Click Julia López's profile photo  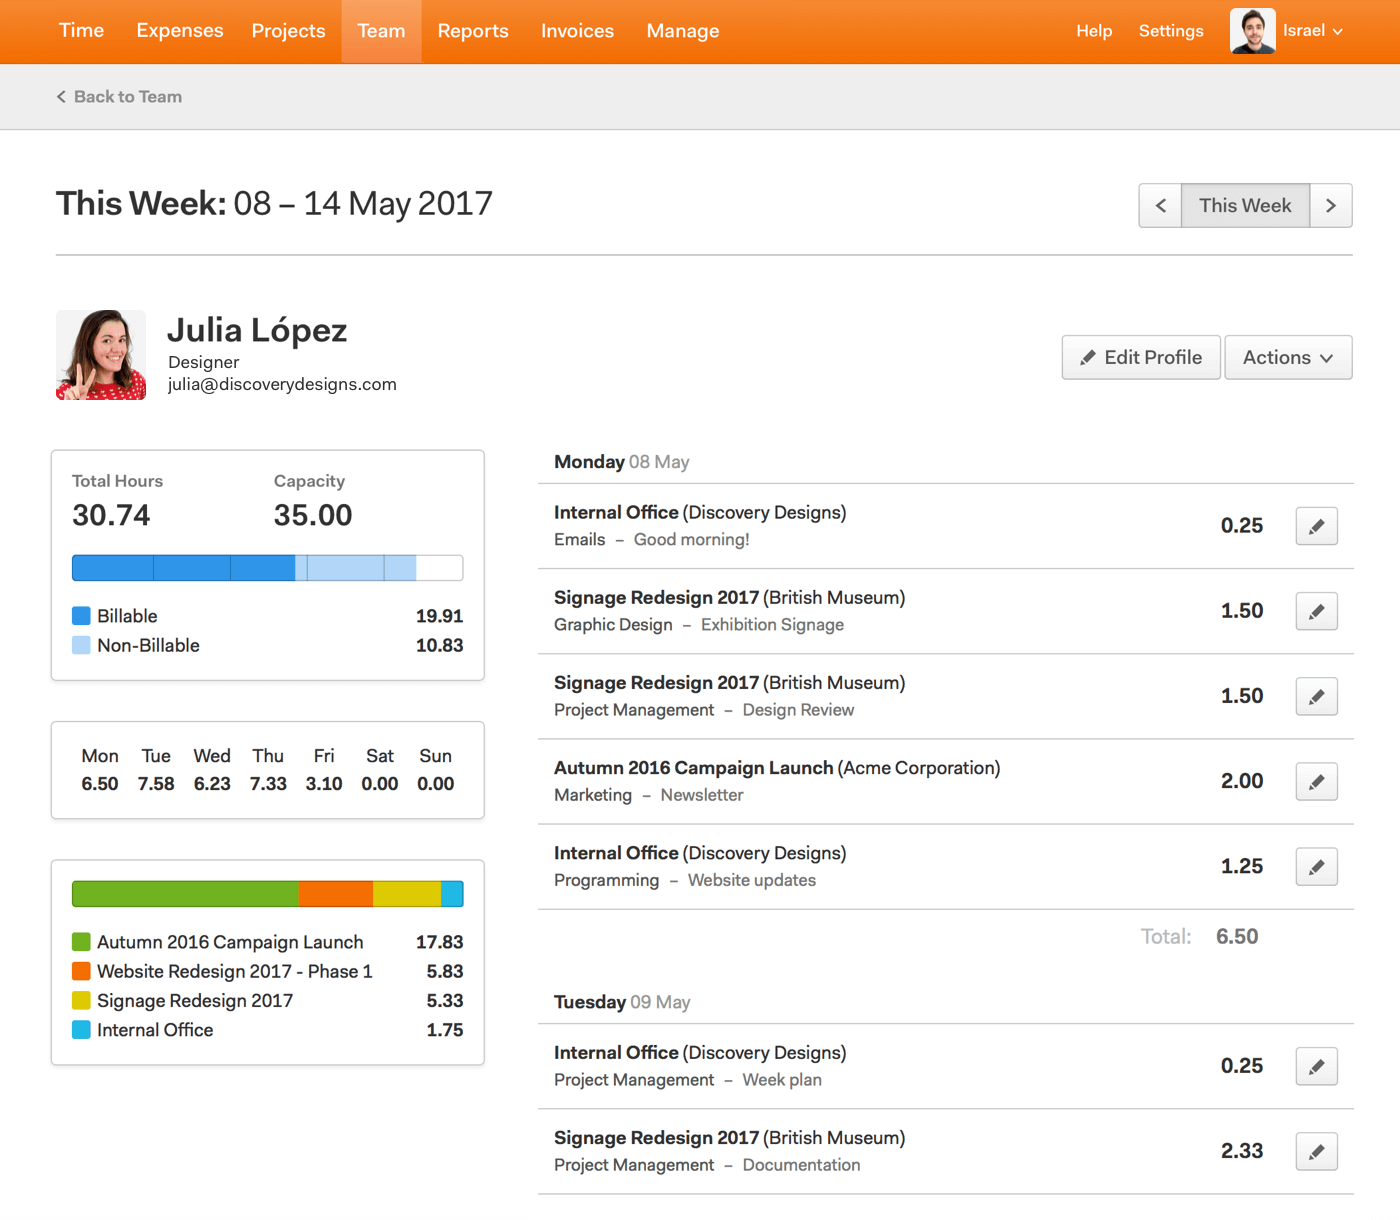point(100,354)
